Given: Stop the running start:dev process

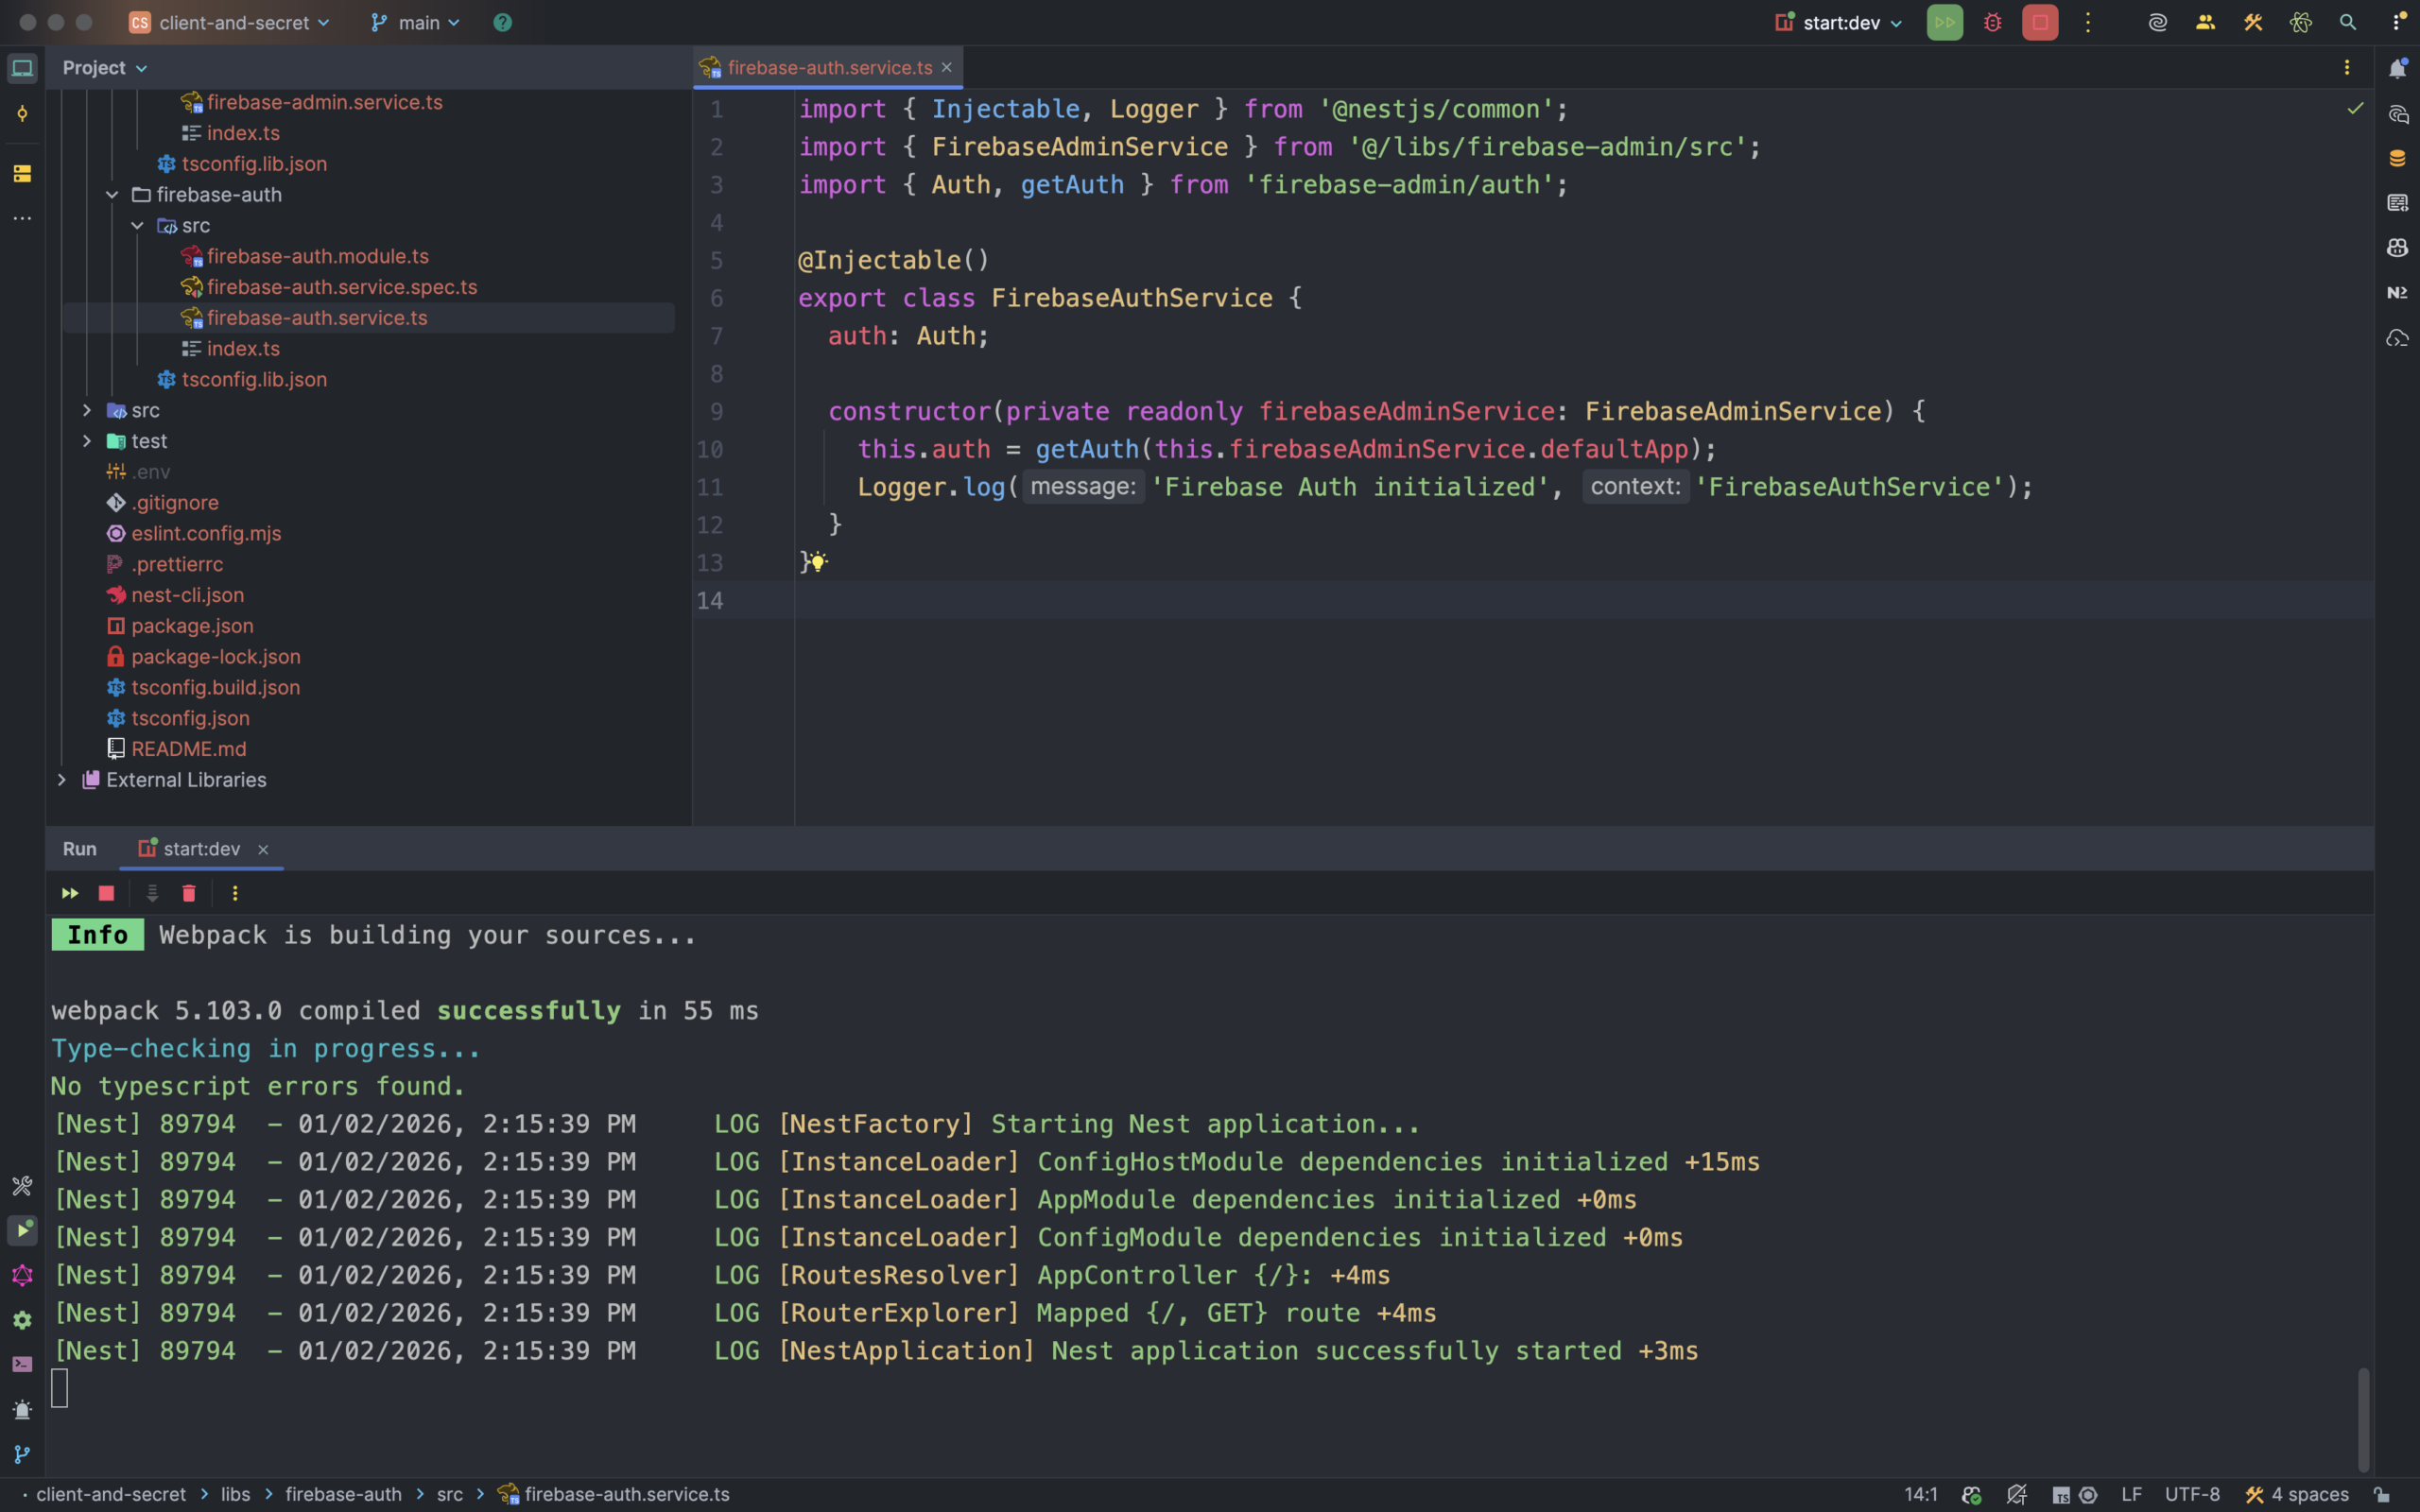Looking at the screenshot, I should tap(2040, 22).
